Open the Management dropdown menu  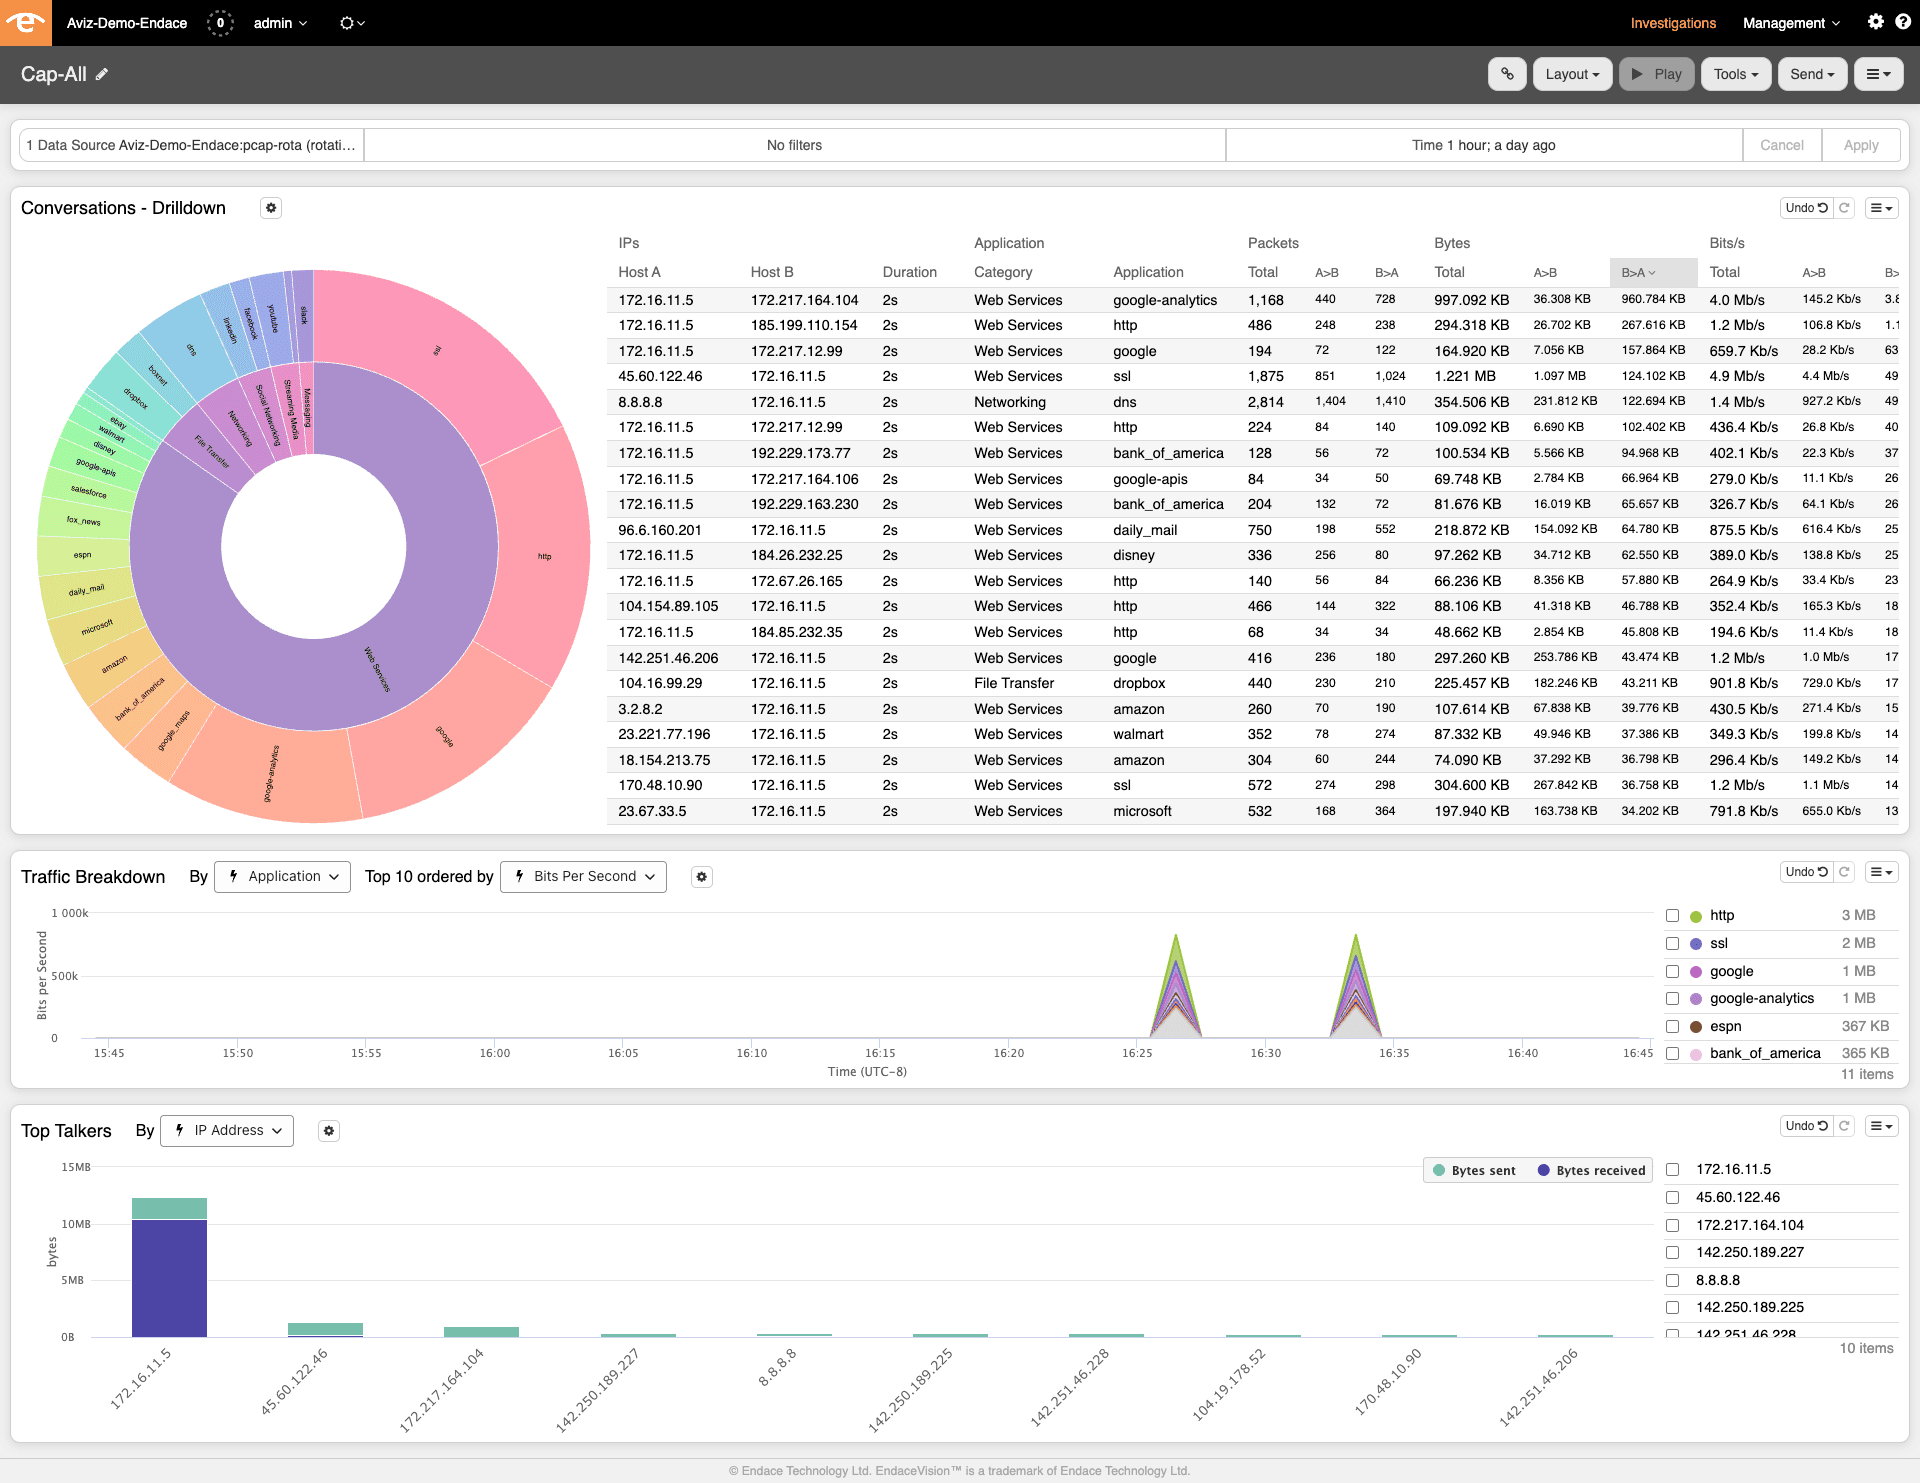tap(1791, 22)
